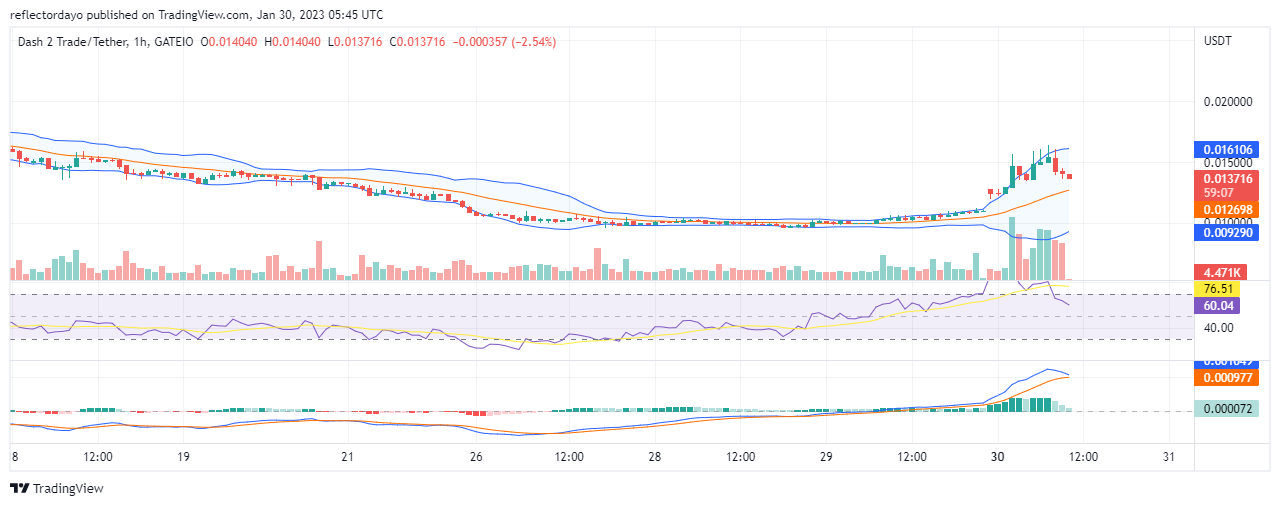This screenshot has width=1280, height=506.
Task: Select the yellow 76.51 RSI average label
Action: [x=1218, y=288]
